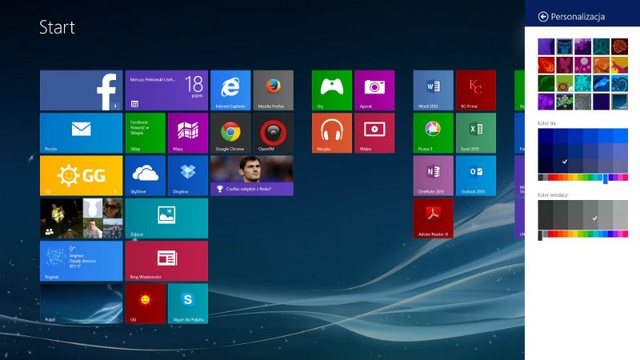Open the Muzyka headphones tile

pos(332,133)
